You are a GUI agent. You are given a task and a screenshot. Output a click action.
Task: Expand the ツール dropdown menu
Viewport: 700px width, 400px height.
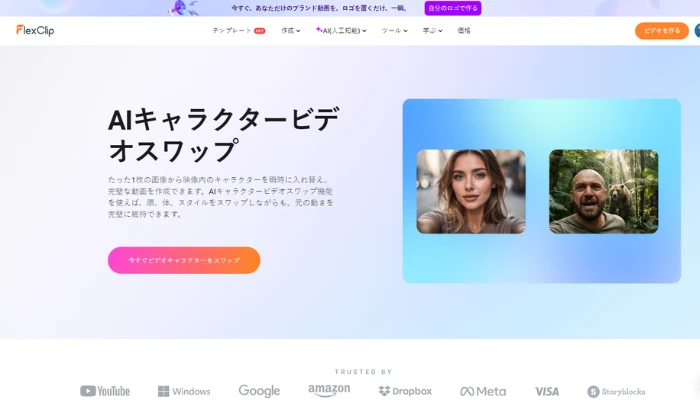[394, 30]
